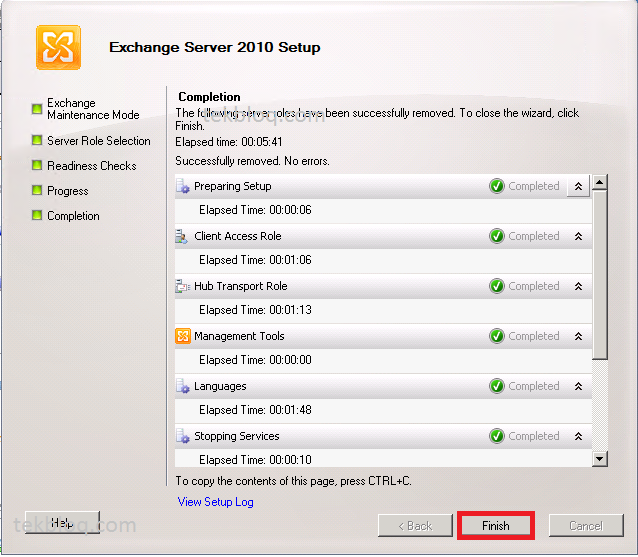Collapse the Languages section
Image resolution: width=638 pixels, height=557 pixels.
(578, 387)
